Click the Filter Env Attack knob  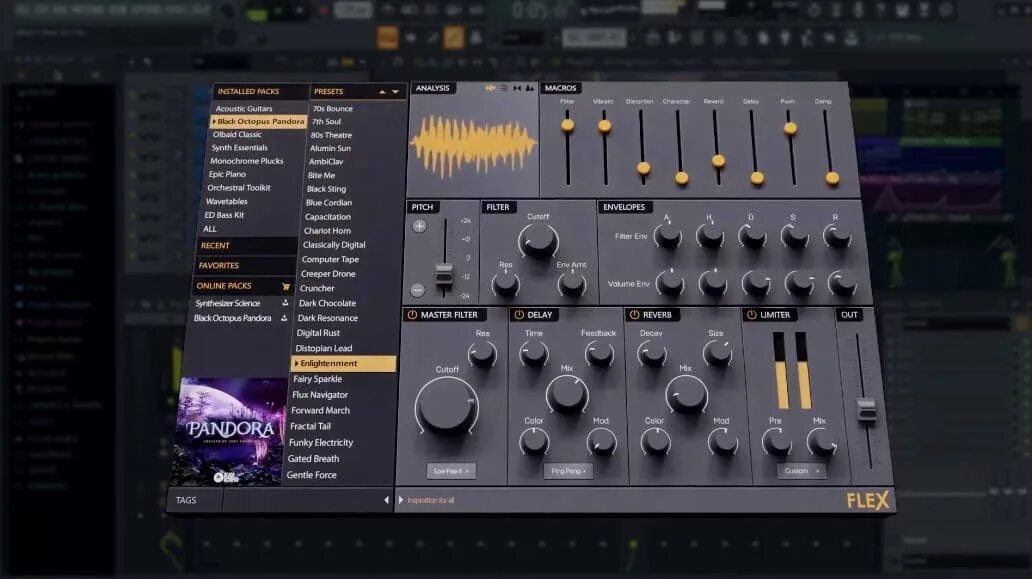click(x=667, y=236)
